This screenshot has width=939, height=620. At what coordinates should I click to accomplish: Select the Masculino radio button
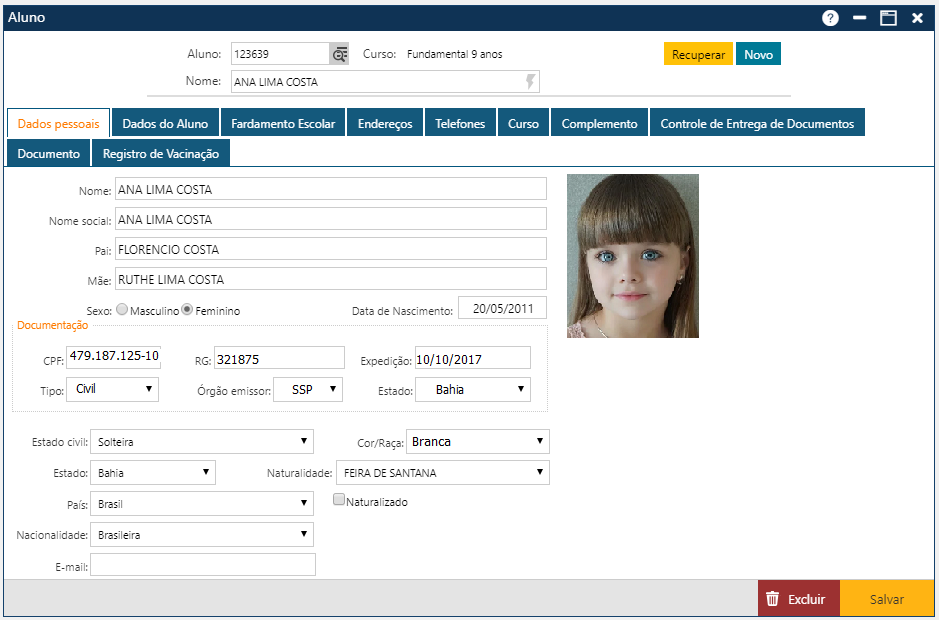pyautogui.click(x=123, y=310)
